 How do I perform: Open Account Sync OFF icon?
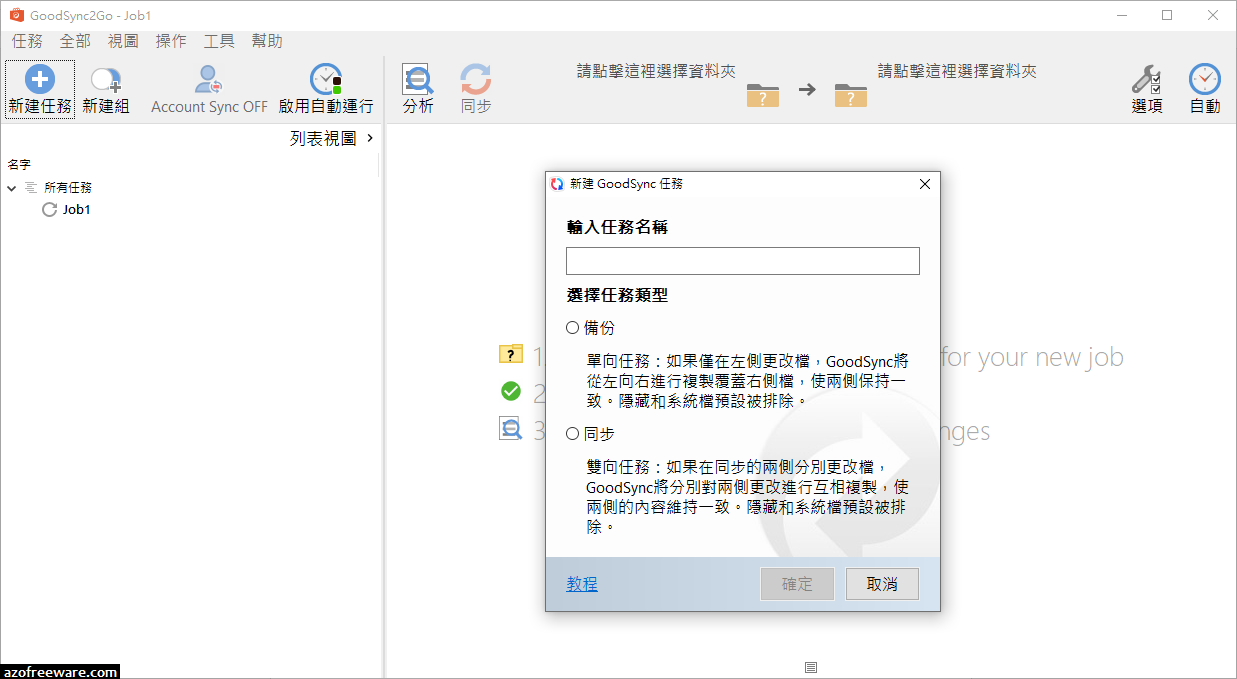[x=209, y=80]
